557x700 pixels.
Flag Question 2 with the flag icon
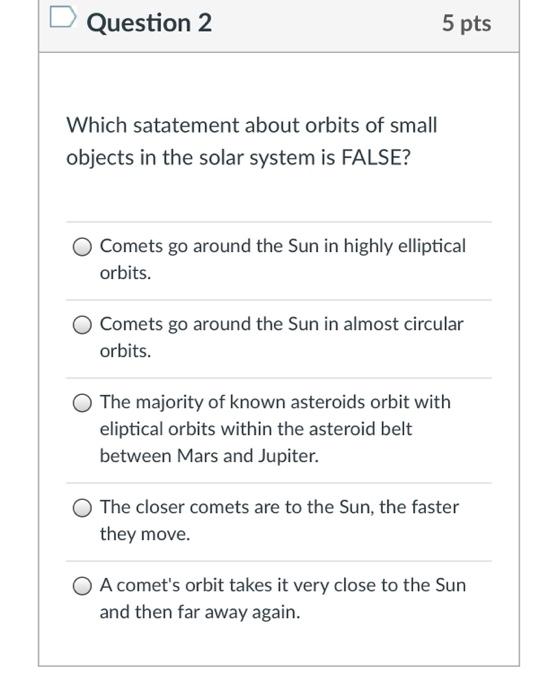[62, 17]
